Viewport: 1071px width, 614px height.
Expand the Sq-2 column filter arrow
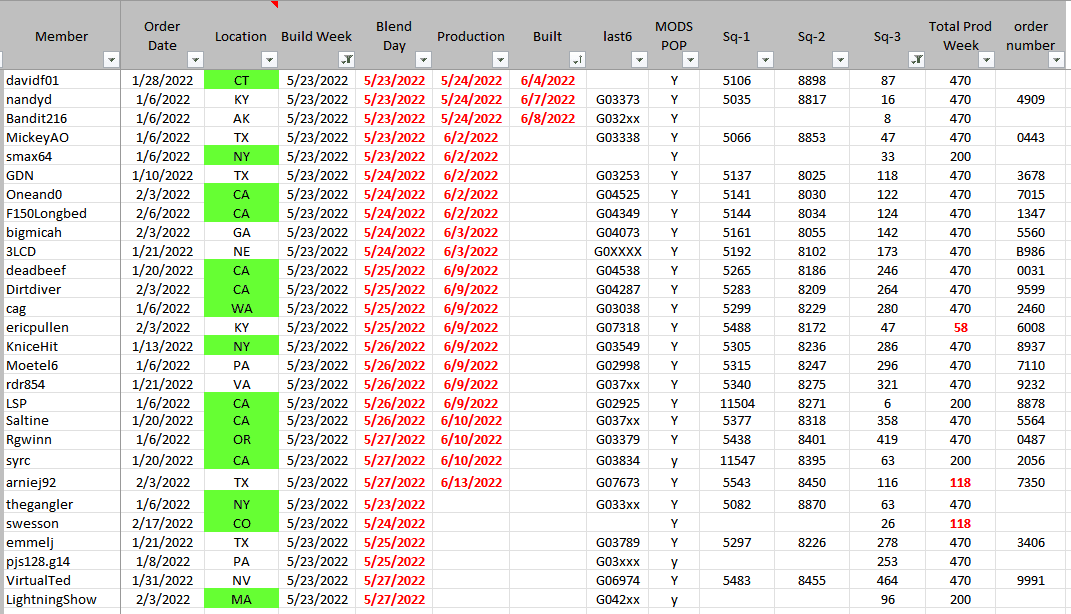tap(841, 60)
